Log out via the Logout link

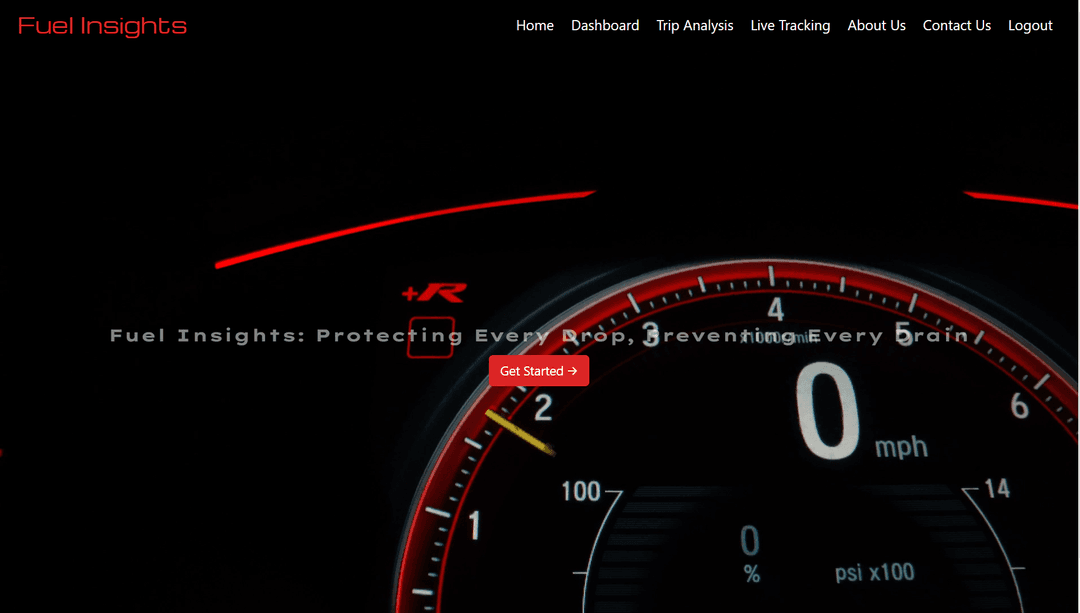(x=1030, y=25)
